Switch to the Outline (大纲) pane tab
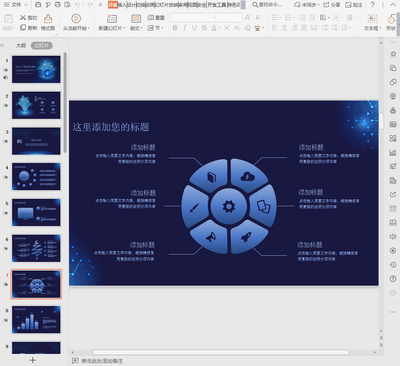Image resolution: width=400 pixels, height=366 pixels. 21,45
